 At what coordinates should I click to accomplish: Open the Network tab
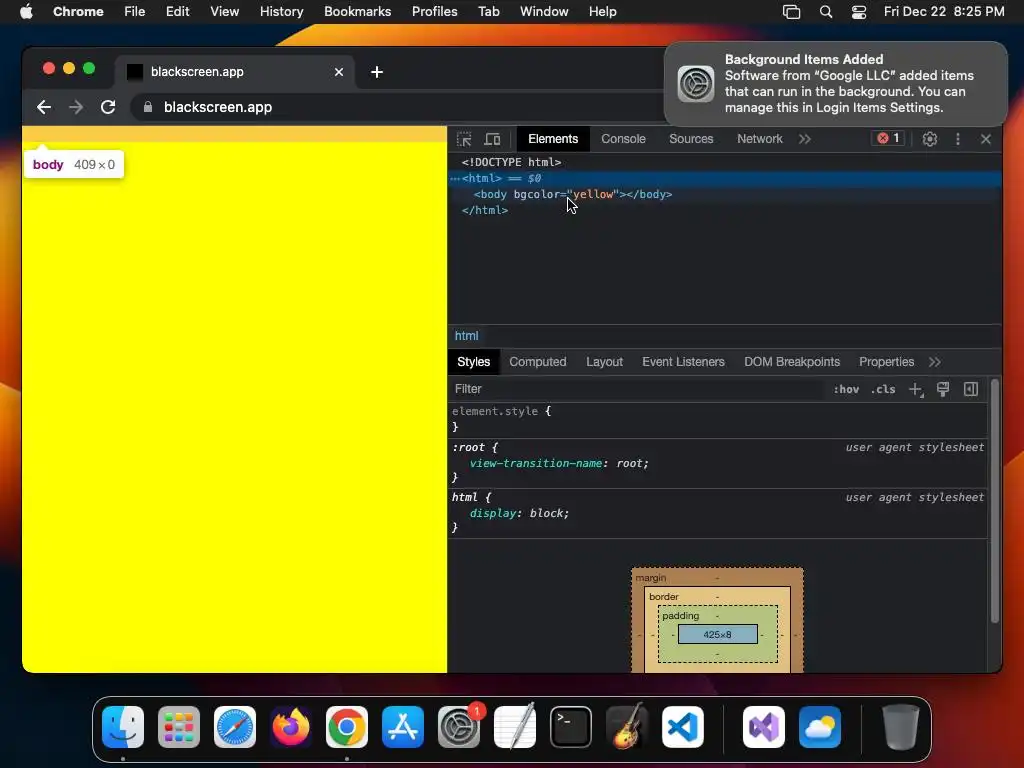coord(760,139)
